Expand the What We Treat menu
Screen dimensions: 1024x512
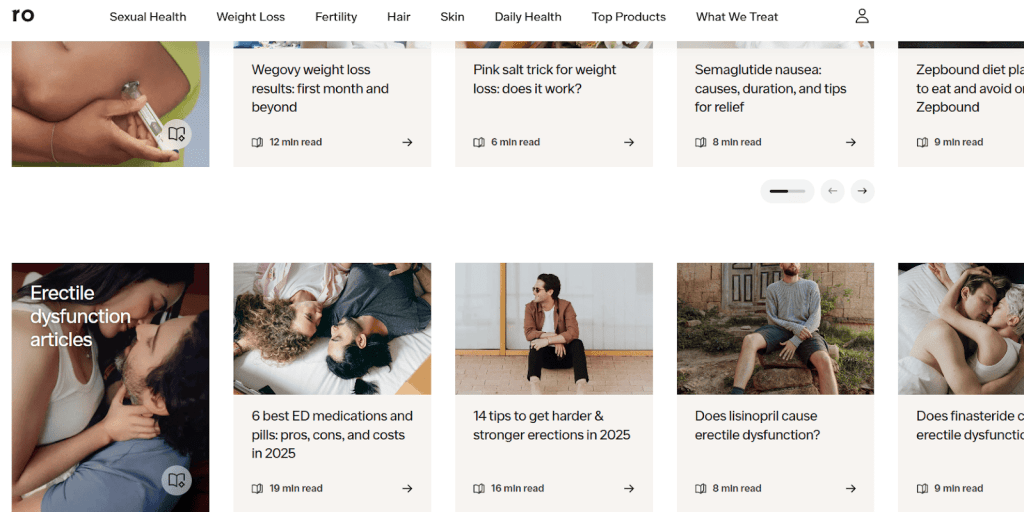point(736,17)
